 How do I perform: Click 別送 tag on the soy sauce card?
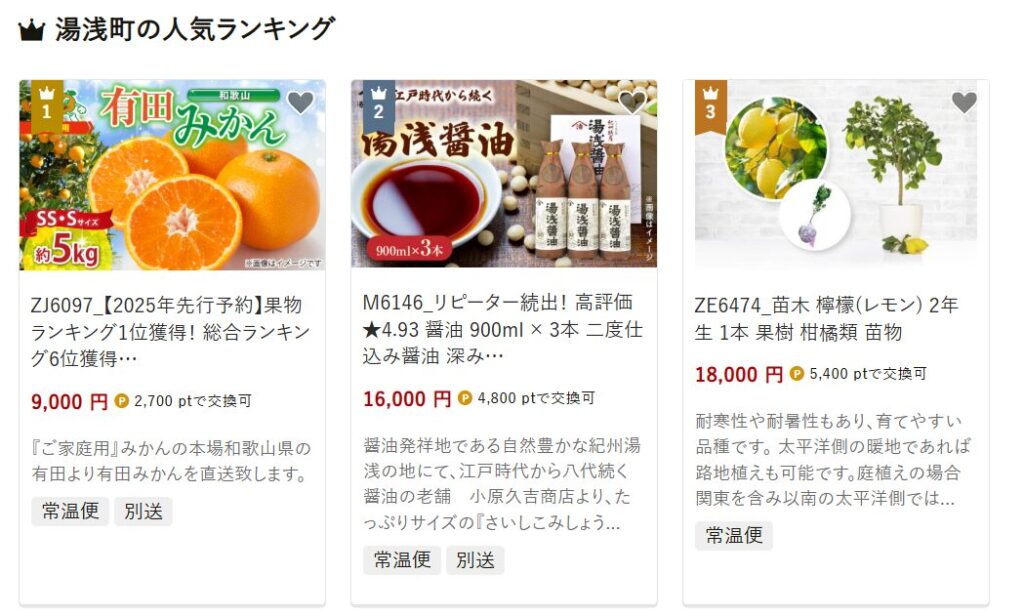pos(475,560)
